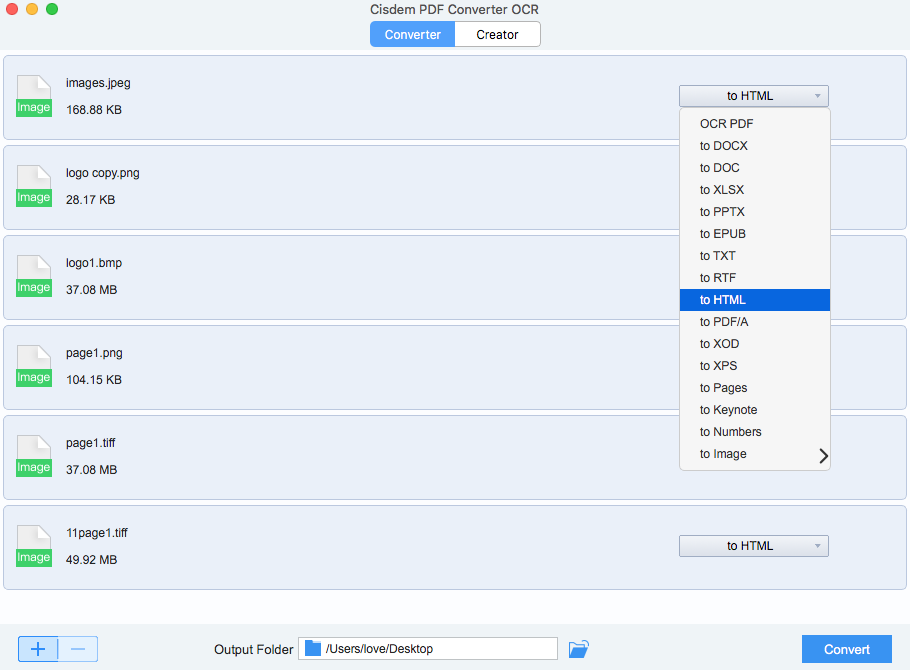Open the format dropdown for 11page1.tiff

coord(753,546)
